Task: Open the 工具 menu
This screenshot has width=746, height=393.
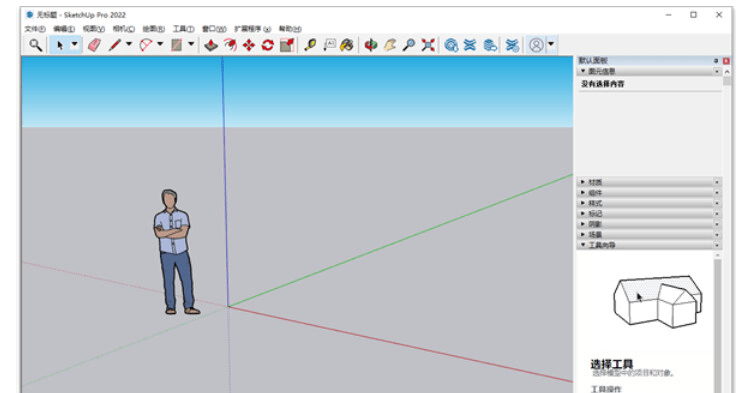Action: pos(183,29)
